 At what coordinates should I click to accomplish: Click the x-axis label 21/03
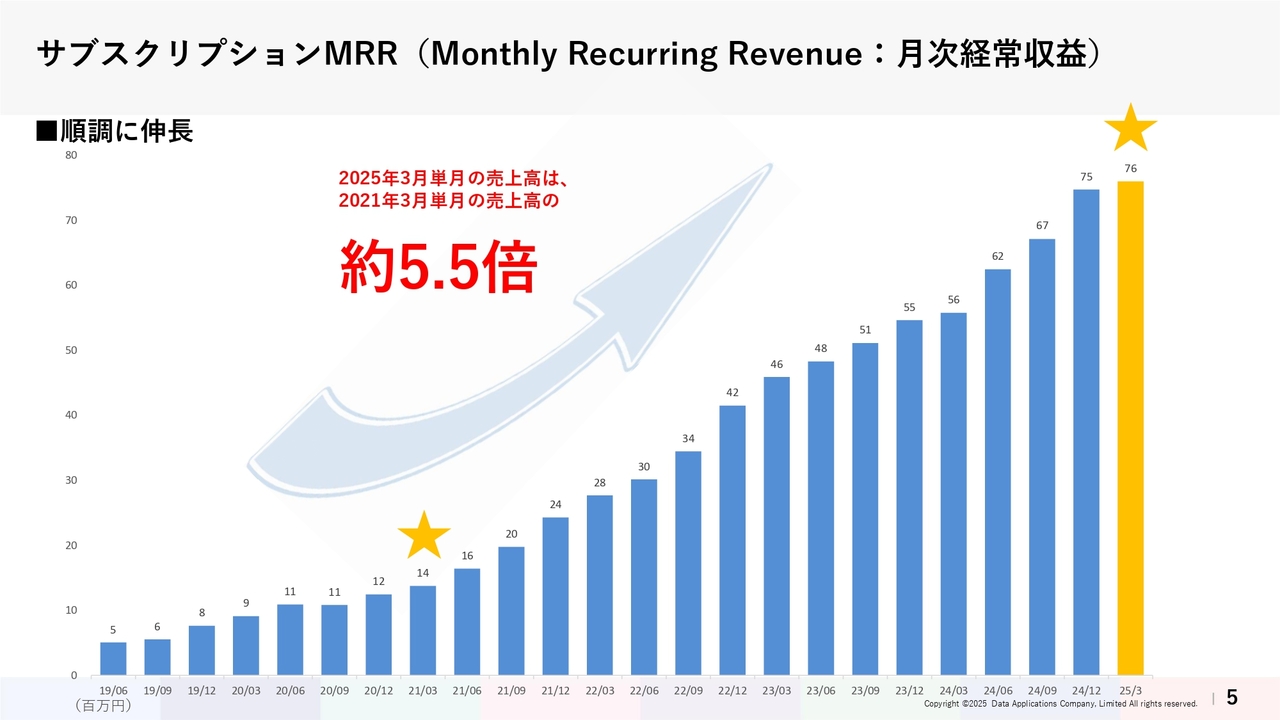(x=423, y=689)
